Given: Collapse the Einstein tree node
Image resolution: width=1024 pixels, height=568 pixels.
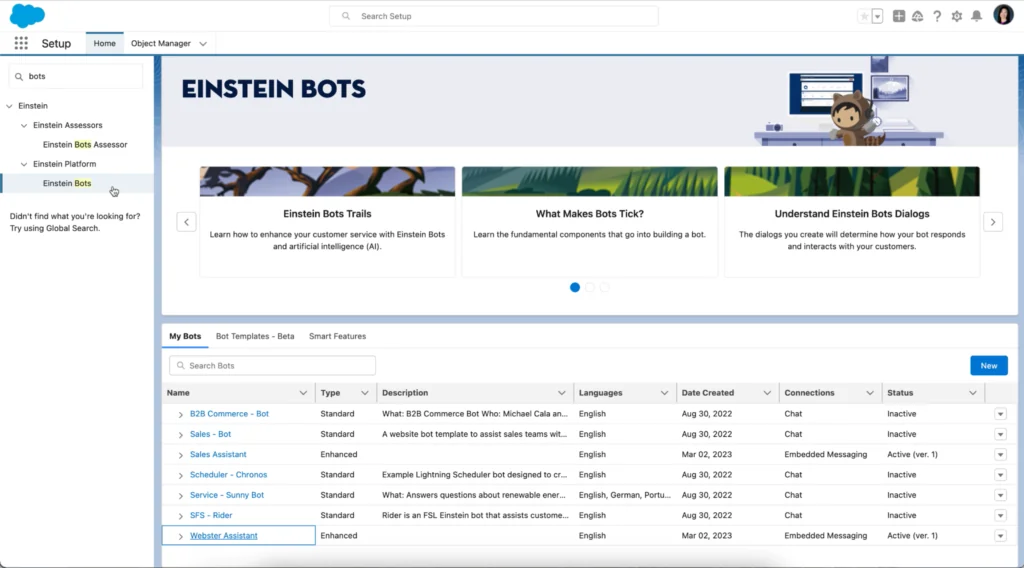Looking at the screenshot, I should click(x=9, y=106).
